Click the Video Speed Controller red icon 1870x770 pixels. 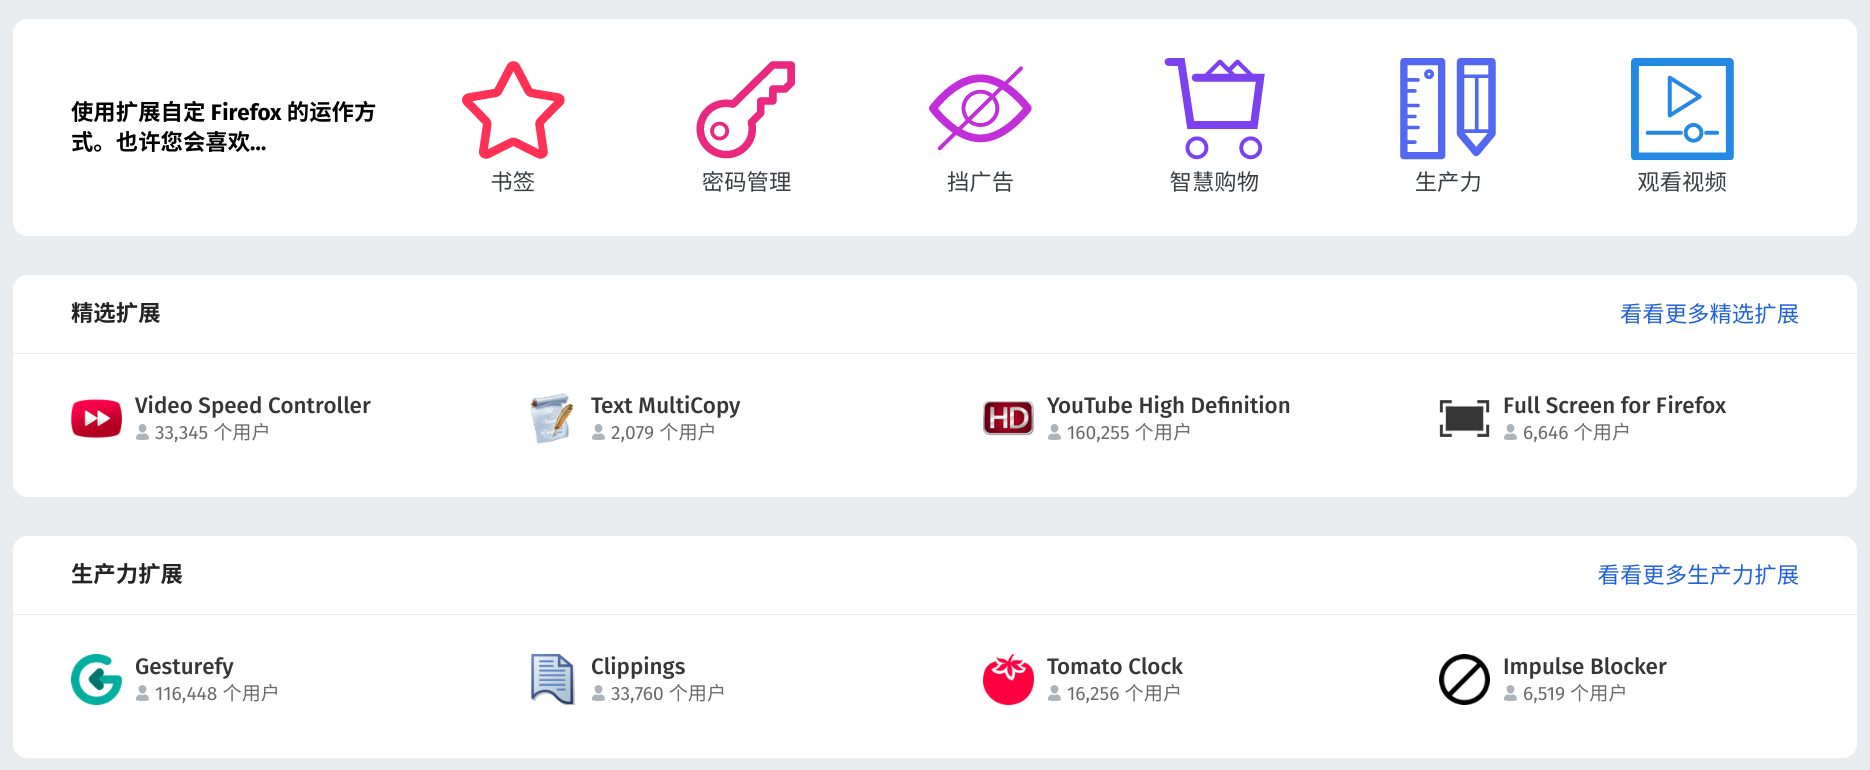point(96,418)
